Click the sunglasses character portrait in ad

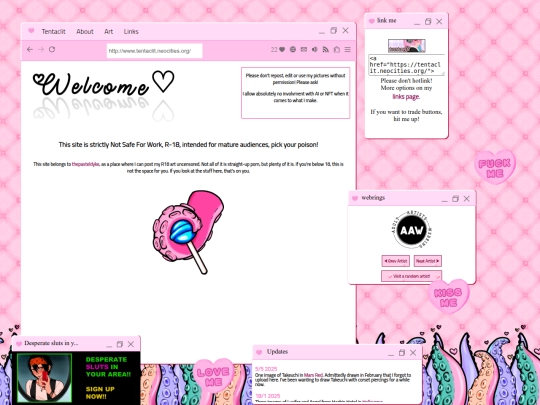pos(44,378)
